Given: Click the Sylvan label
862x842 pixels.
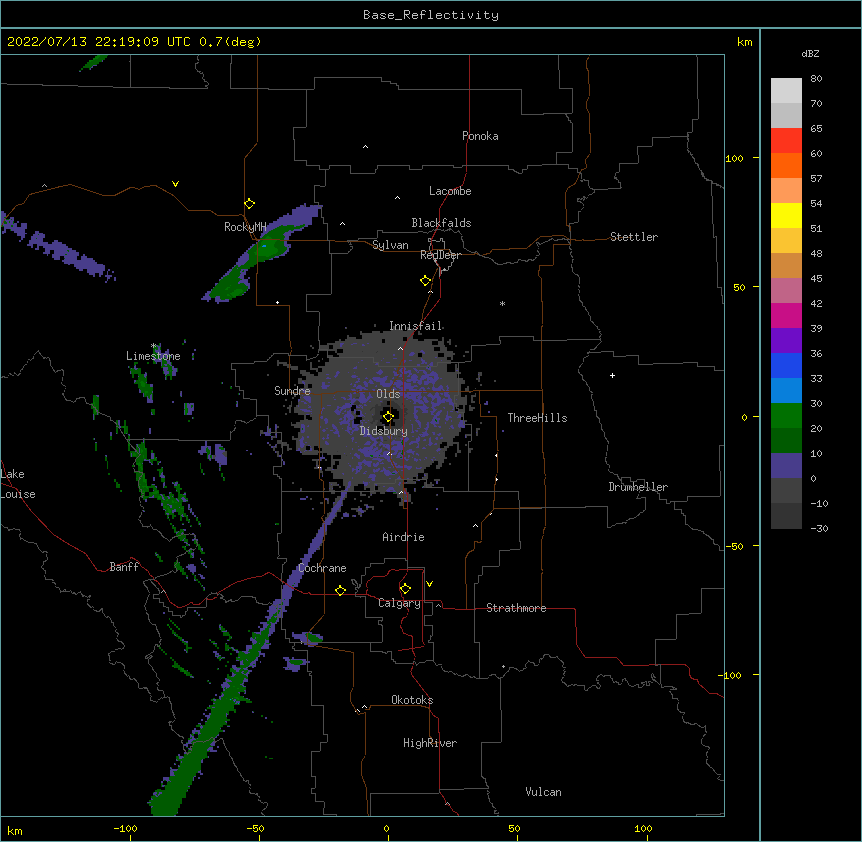Looking at the screenshot, I should coord(390,245).
